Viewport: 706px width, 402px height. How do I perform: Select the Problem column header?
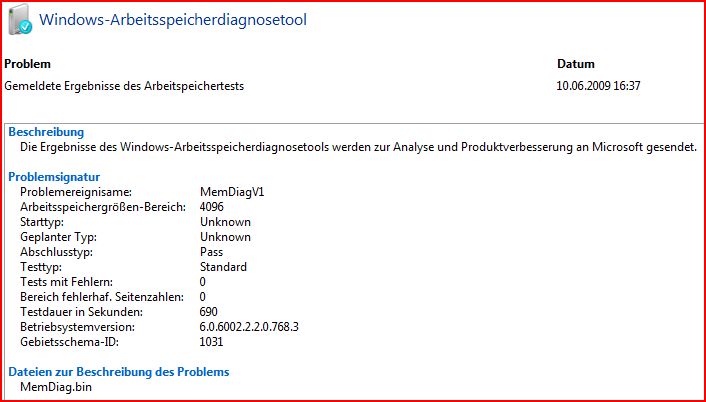(27, 64)
